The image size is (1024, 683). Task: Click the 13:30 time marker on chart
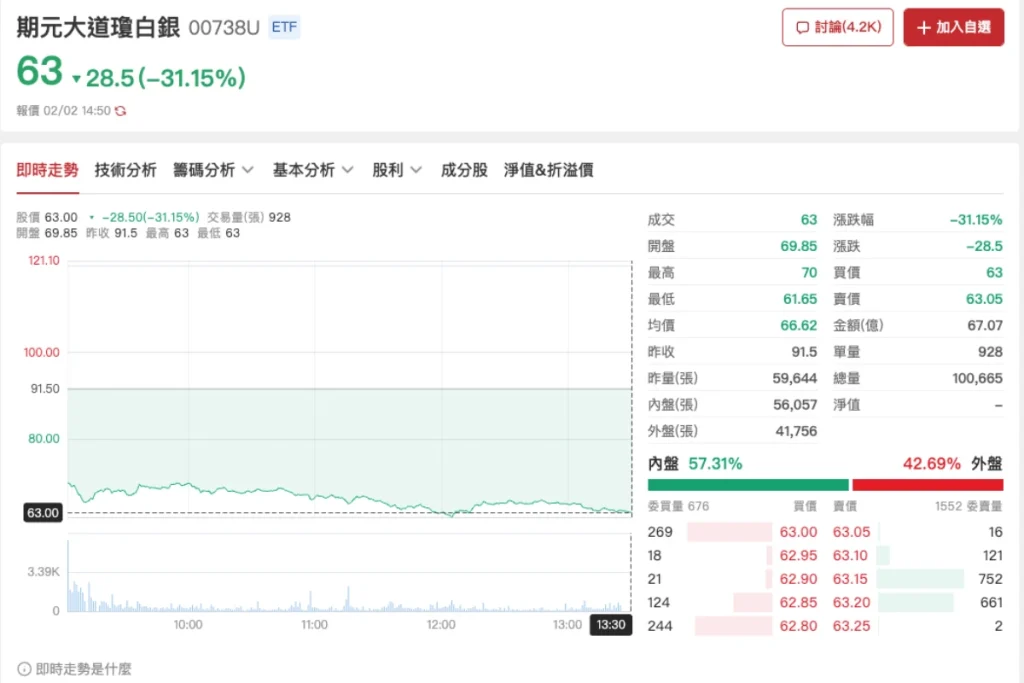pos(611,625)
